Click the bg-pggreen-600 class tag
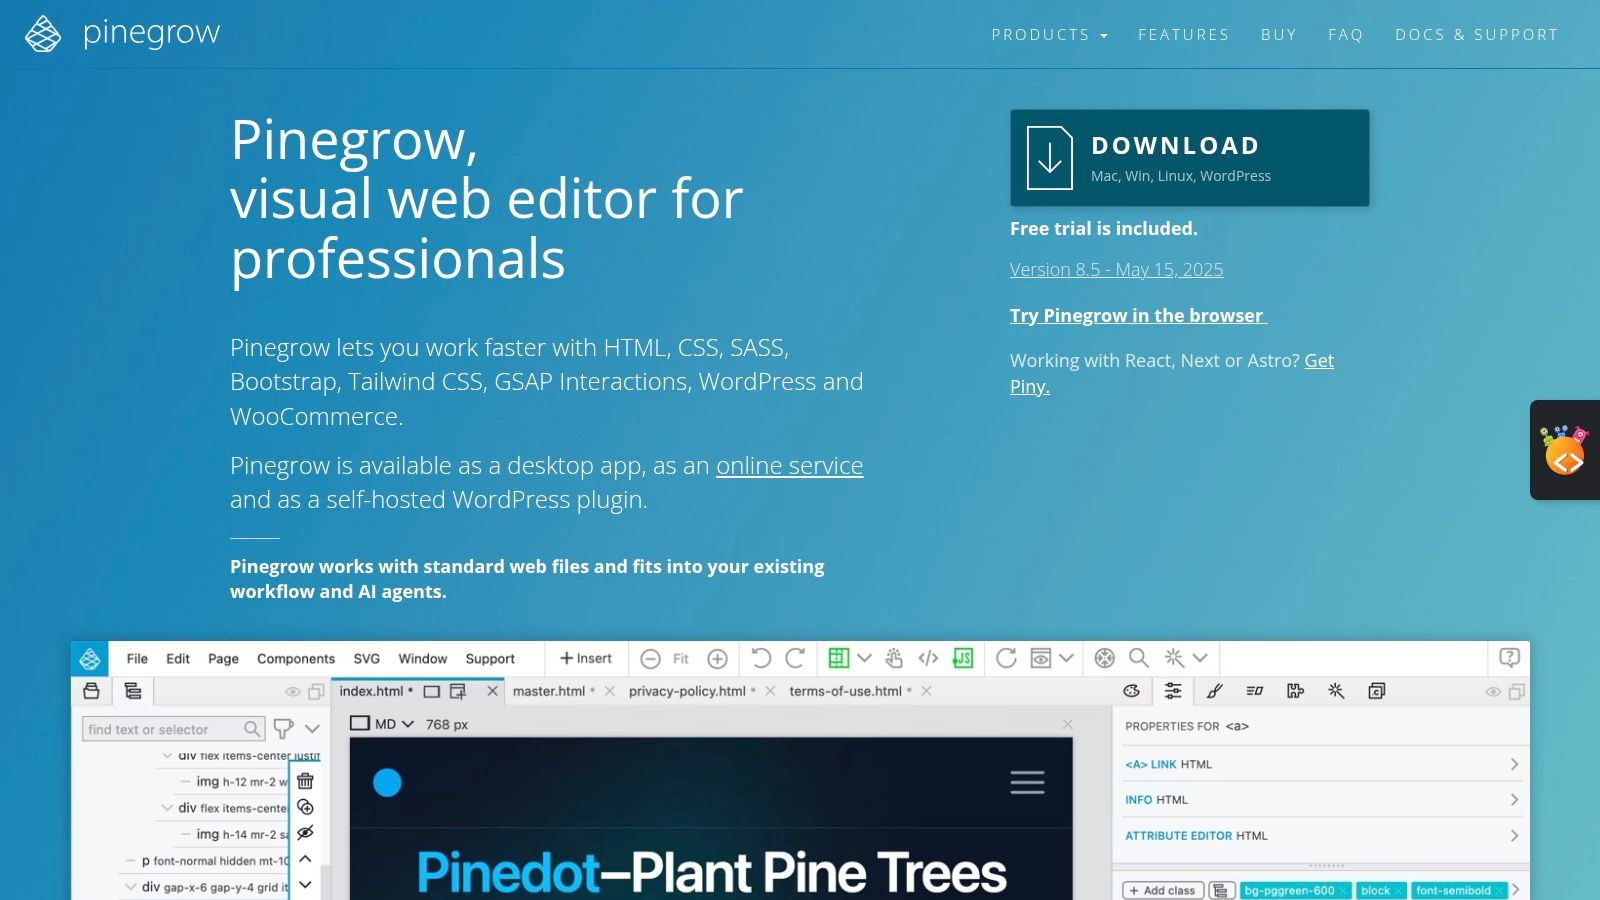Screen dimensions: 1600x900 point(1295,890)
